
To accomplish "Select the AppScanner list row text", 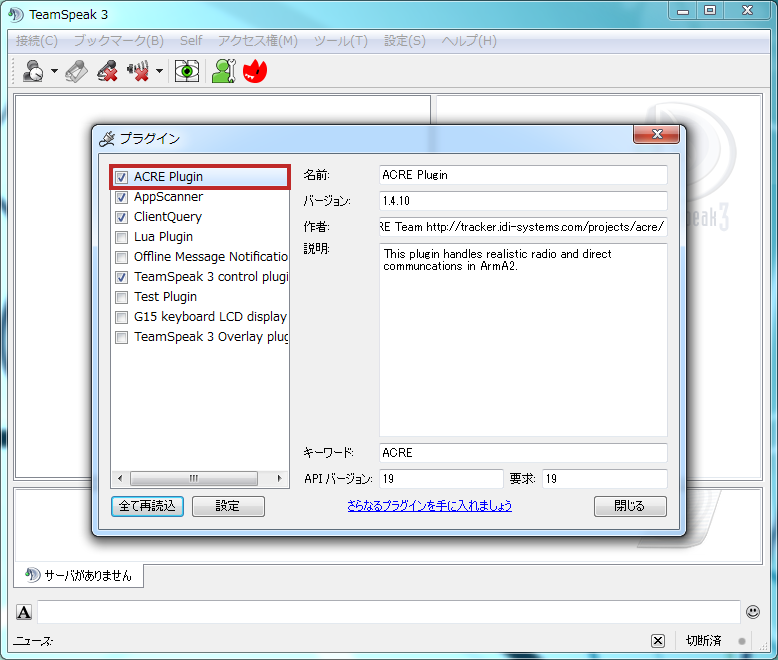I will [168, 197].
